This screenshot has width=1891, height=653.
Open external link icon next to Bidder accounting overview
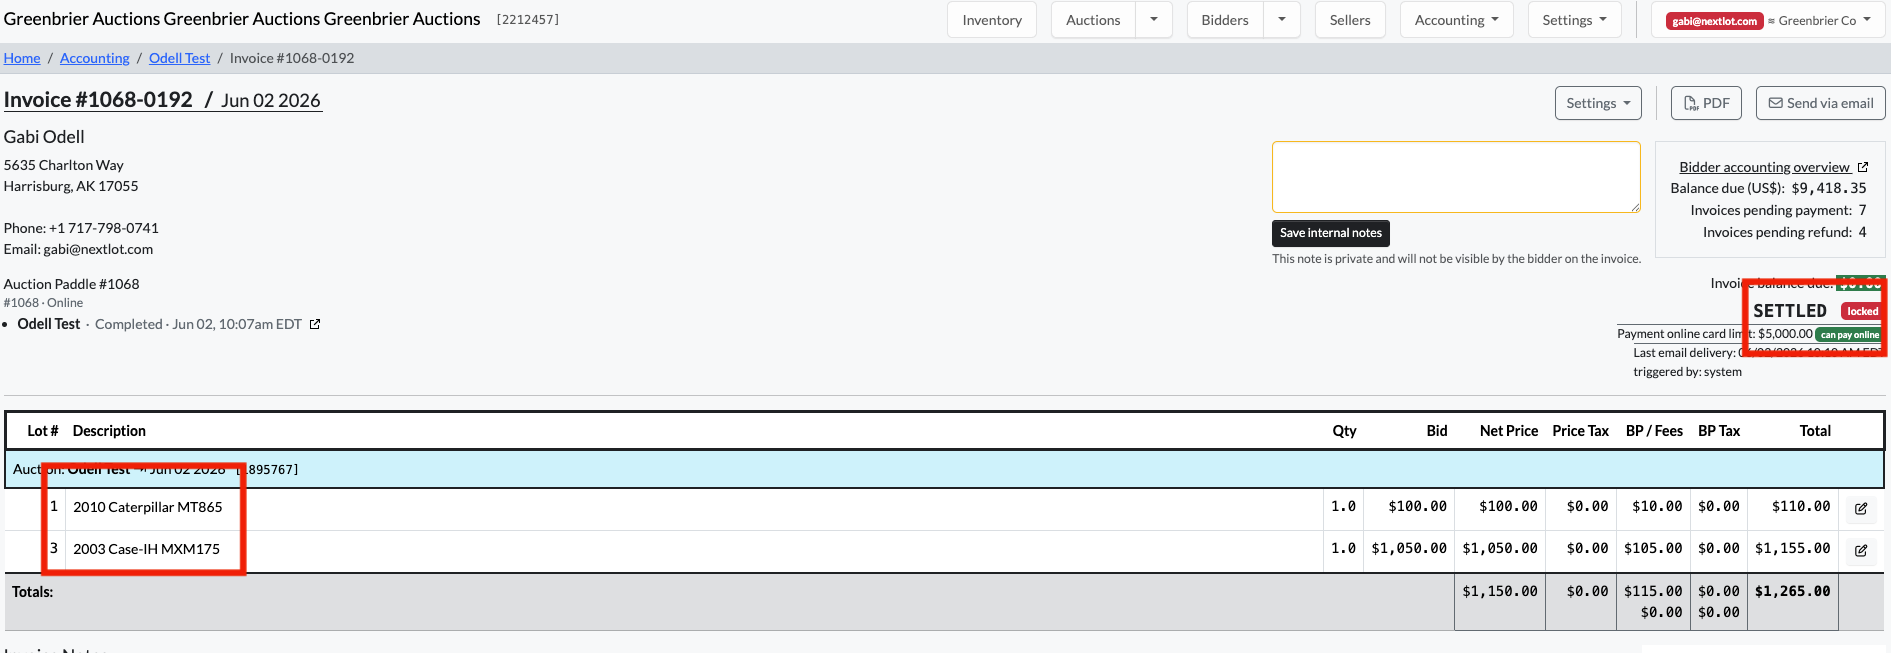pos(1863,167)
